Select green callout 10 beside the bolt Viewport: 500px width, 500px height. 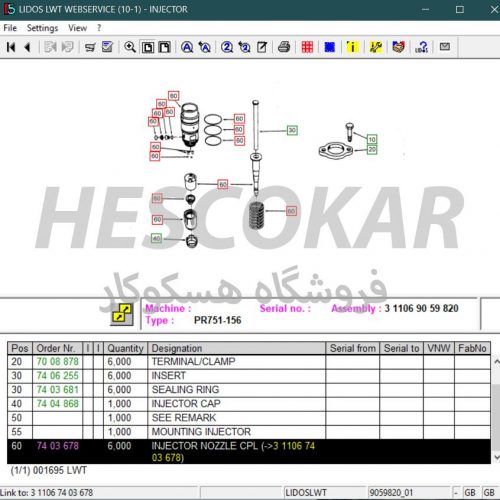point(372,139)
